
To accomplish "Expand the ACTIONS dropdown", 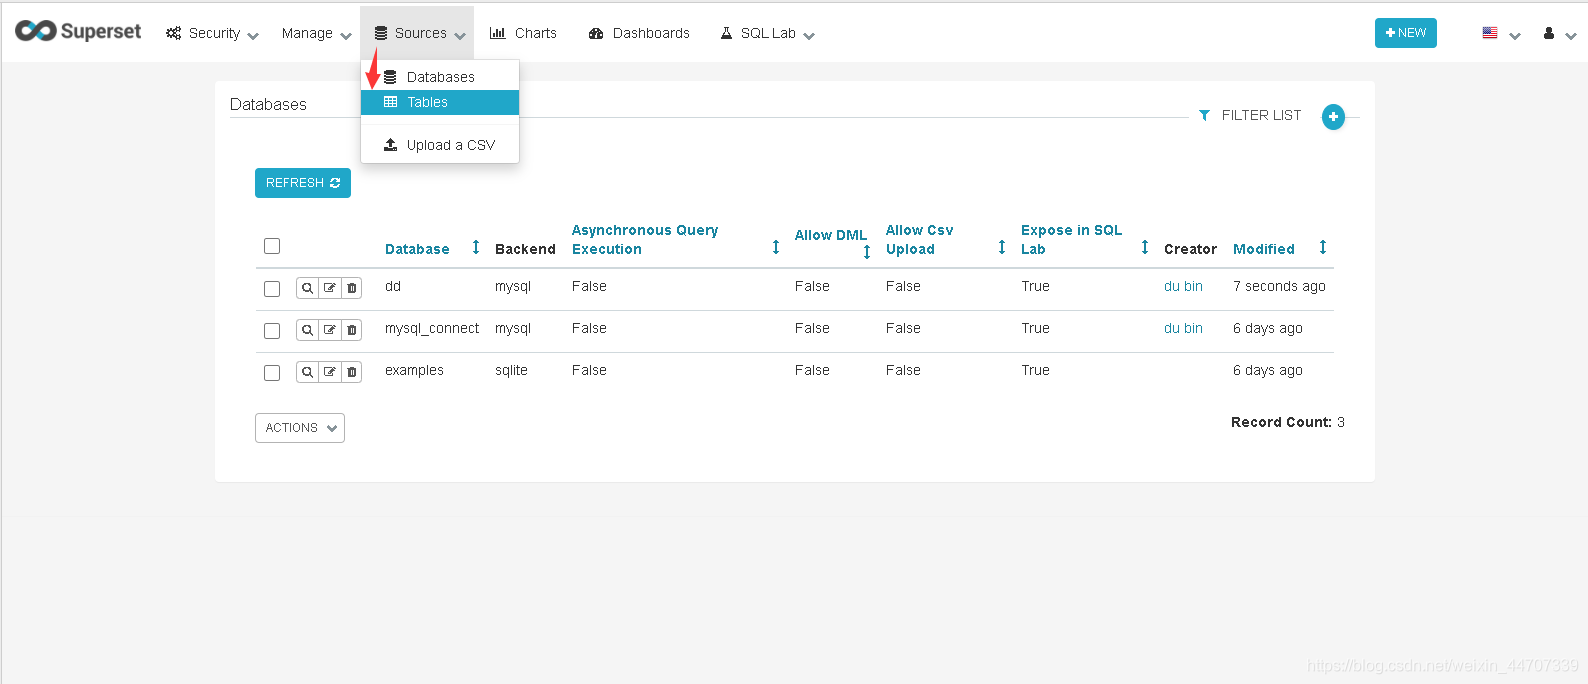I will pyautogui.click(x=300, y=428).
